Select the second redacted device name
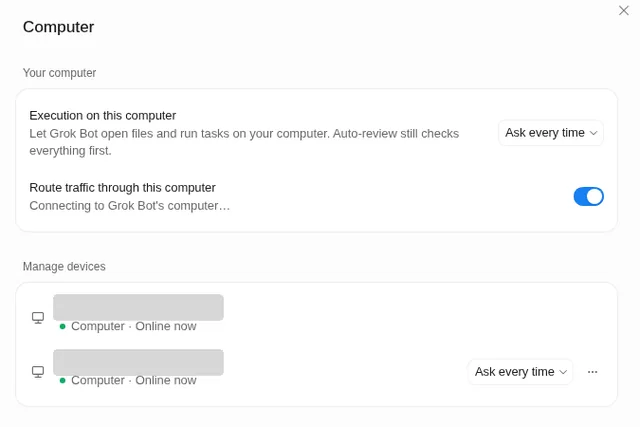This screenshot has height=427, width=640. click(x=138, y=362)
